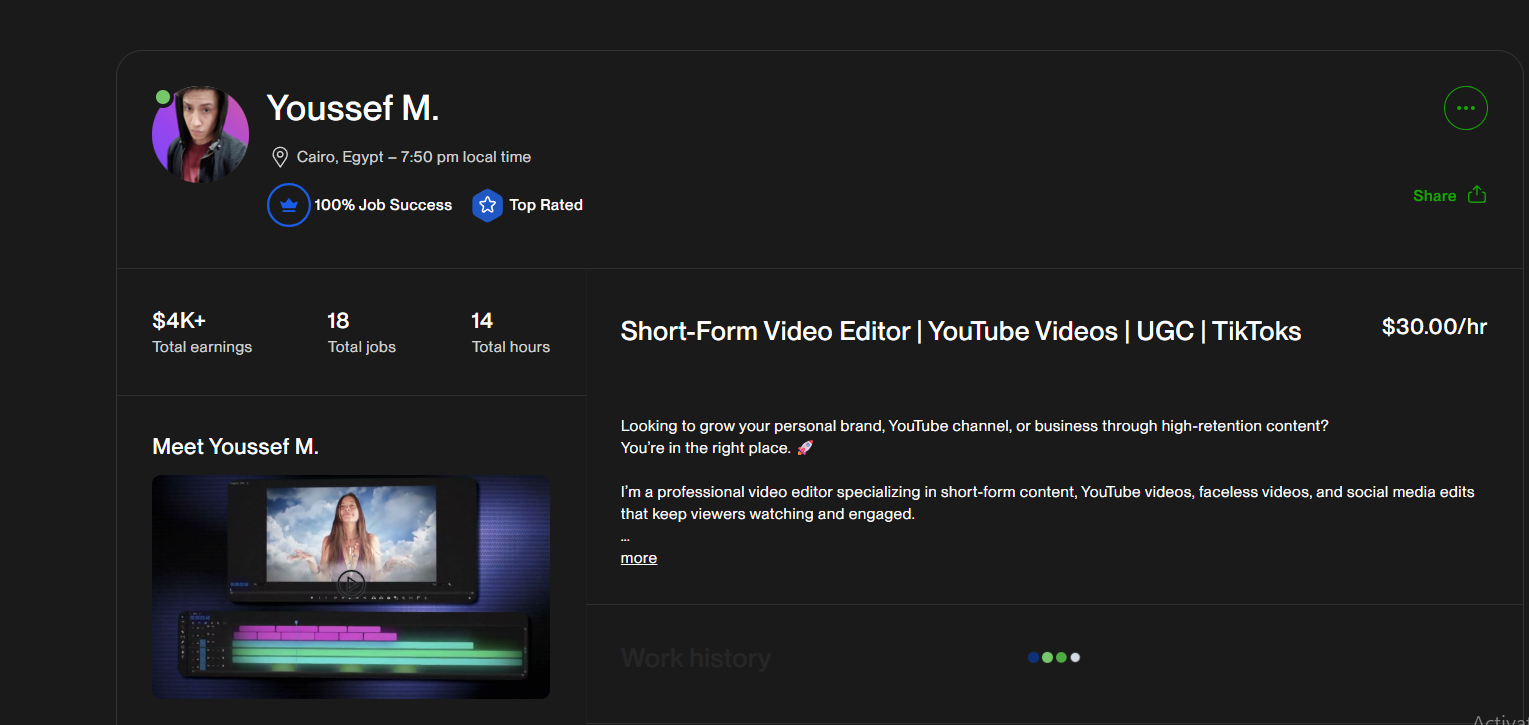Click the 100% Job Success label
The width and height of the screenshot is (1529, 725).
click(383, 205)
